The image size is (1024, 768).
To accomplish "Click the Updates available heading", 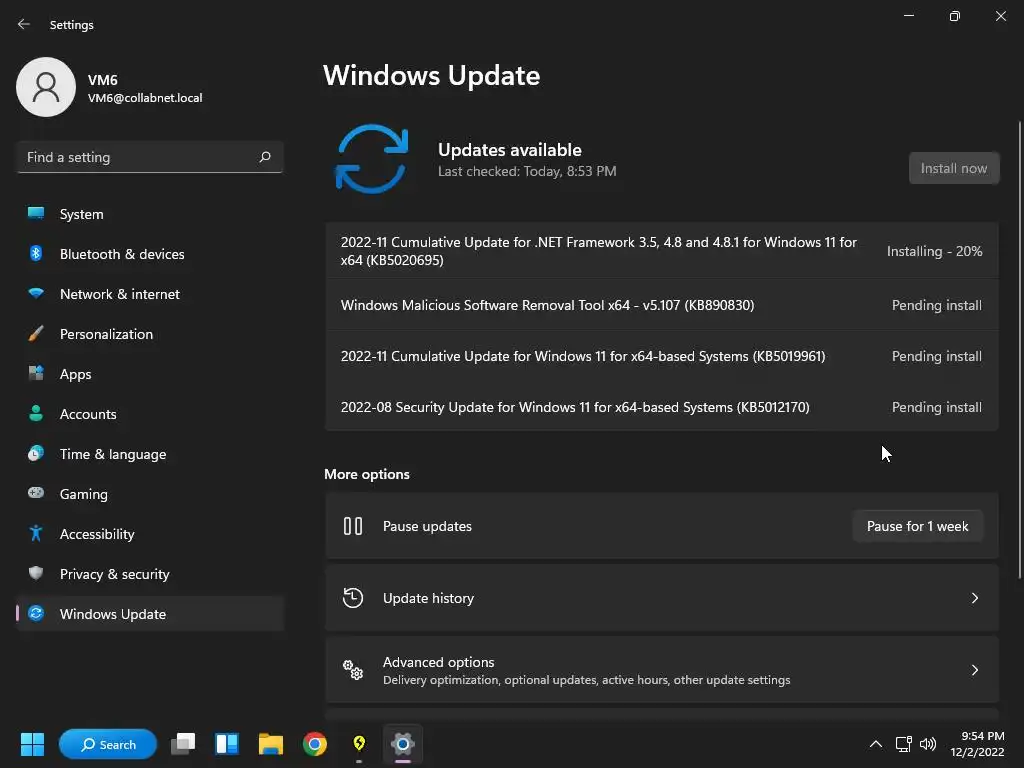I will tap(509, 150).
